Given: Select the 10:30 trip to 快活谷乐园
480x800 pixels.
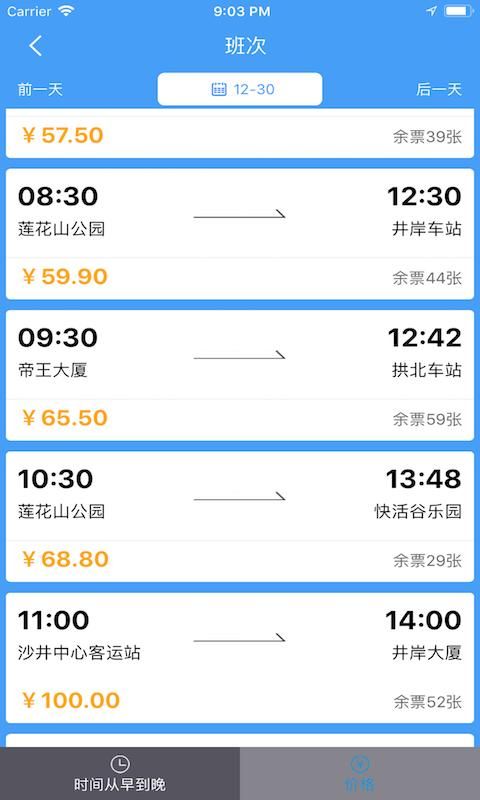Looking at the screenshot, I should (240, 517).
